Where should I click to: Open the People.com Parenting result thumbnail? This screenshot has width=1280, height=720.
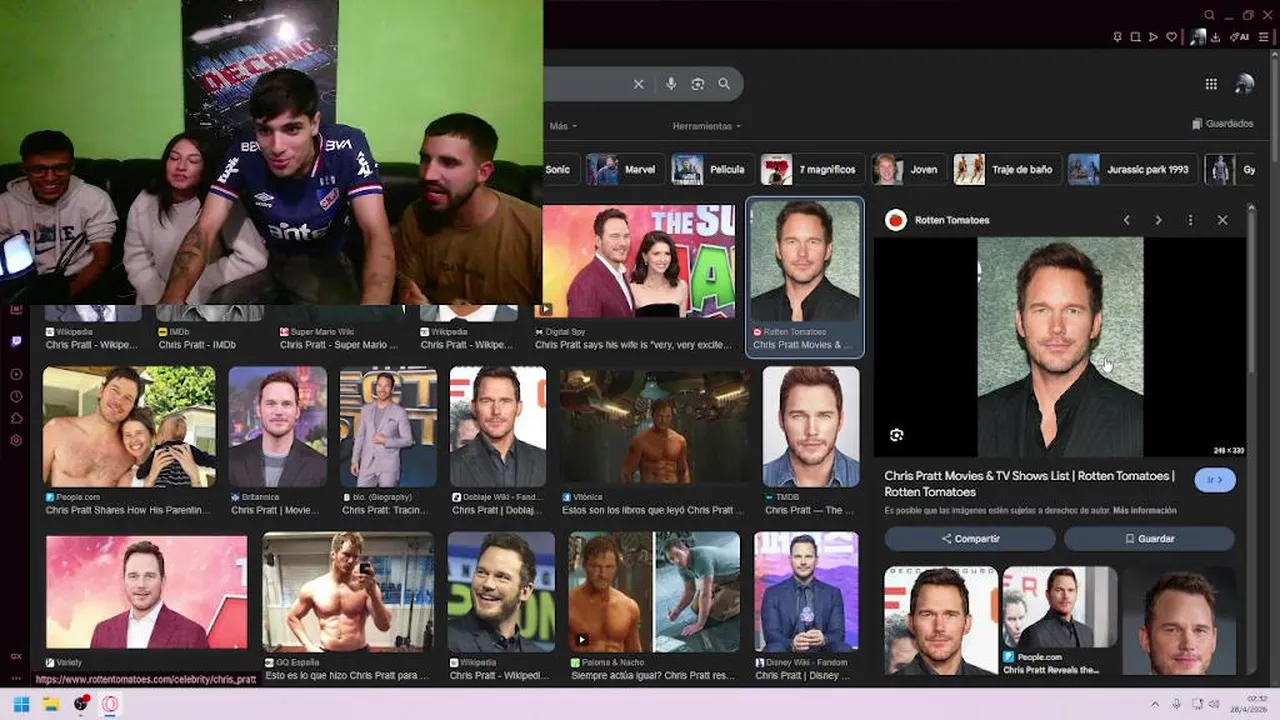(x=128, y=426)
